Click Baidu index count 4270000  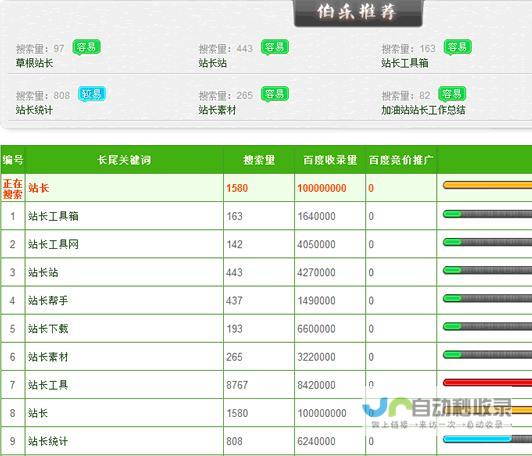tap(317, 272)
